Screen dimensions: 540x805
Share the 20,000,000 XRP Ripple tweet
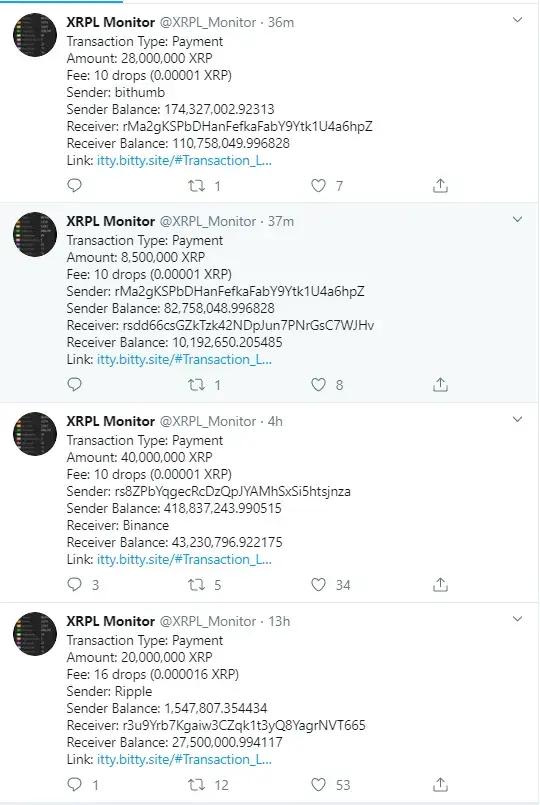[x=440, y=784]
